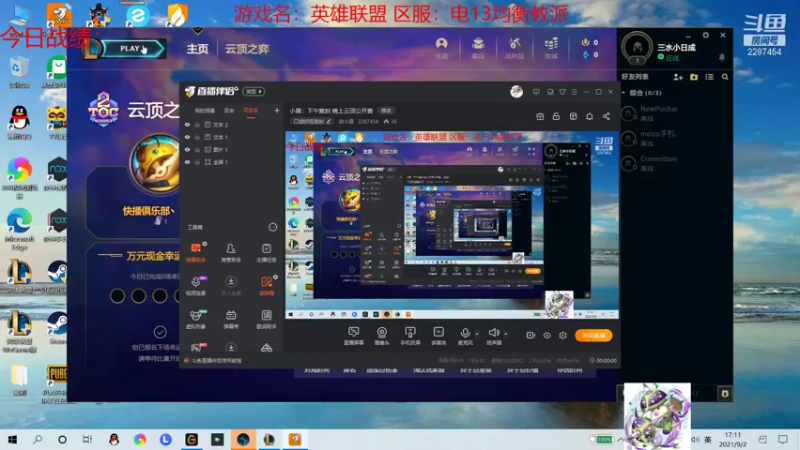Open the virtual avatar tool (虚拟形象)

tap(196, 319)
